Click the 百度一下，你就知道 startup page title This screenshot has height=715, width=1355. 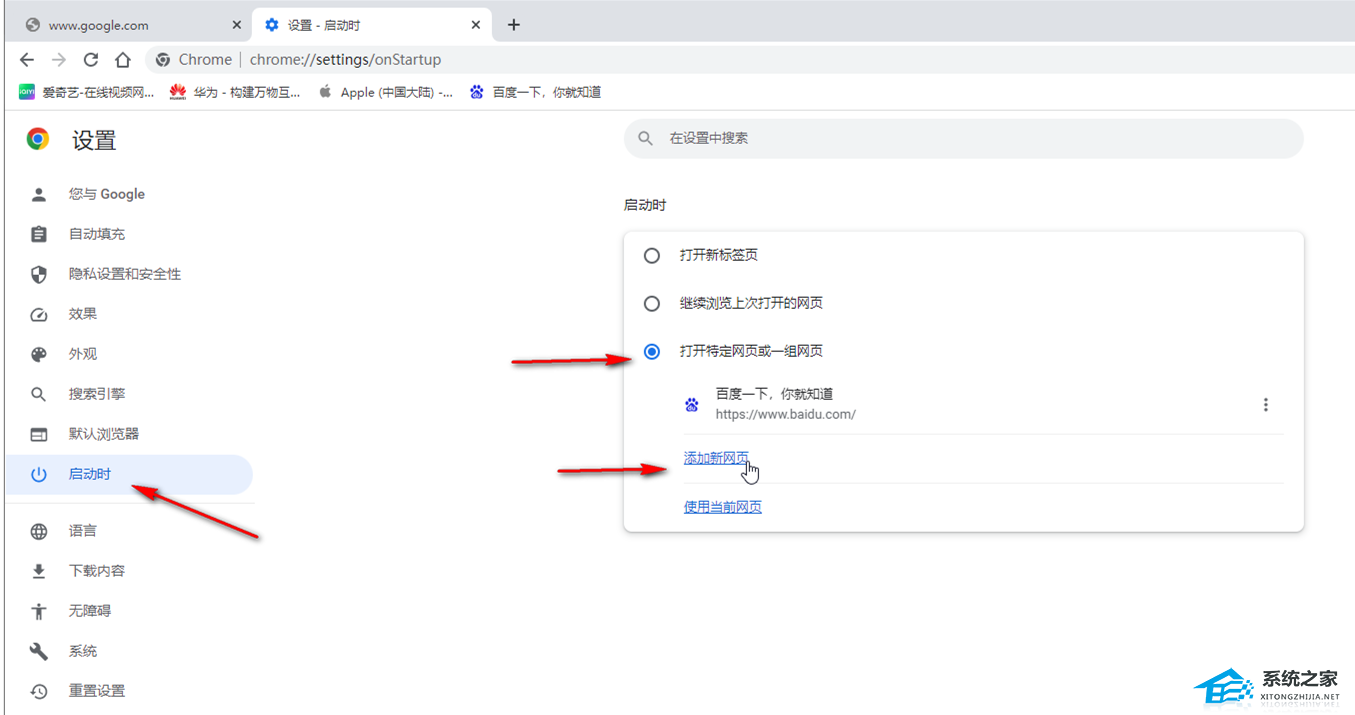point(775,394)
